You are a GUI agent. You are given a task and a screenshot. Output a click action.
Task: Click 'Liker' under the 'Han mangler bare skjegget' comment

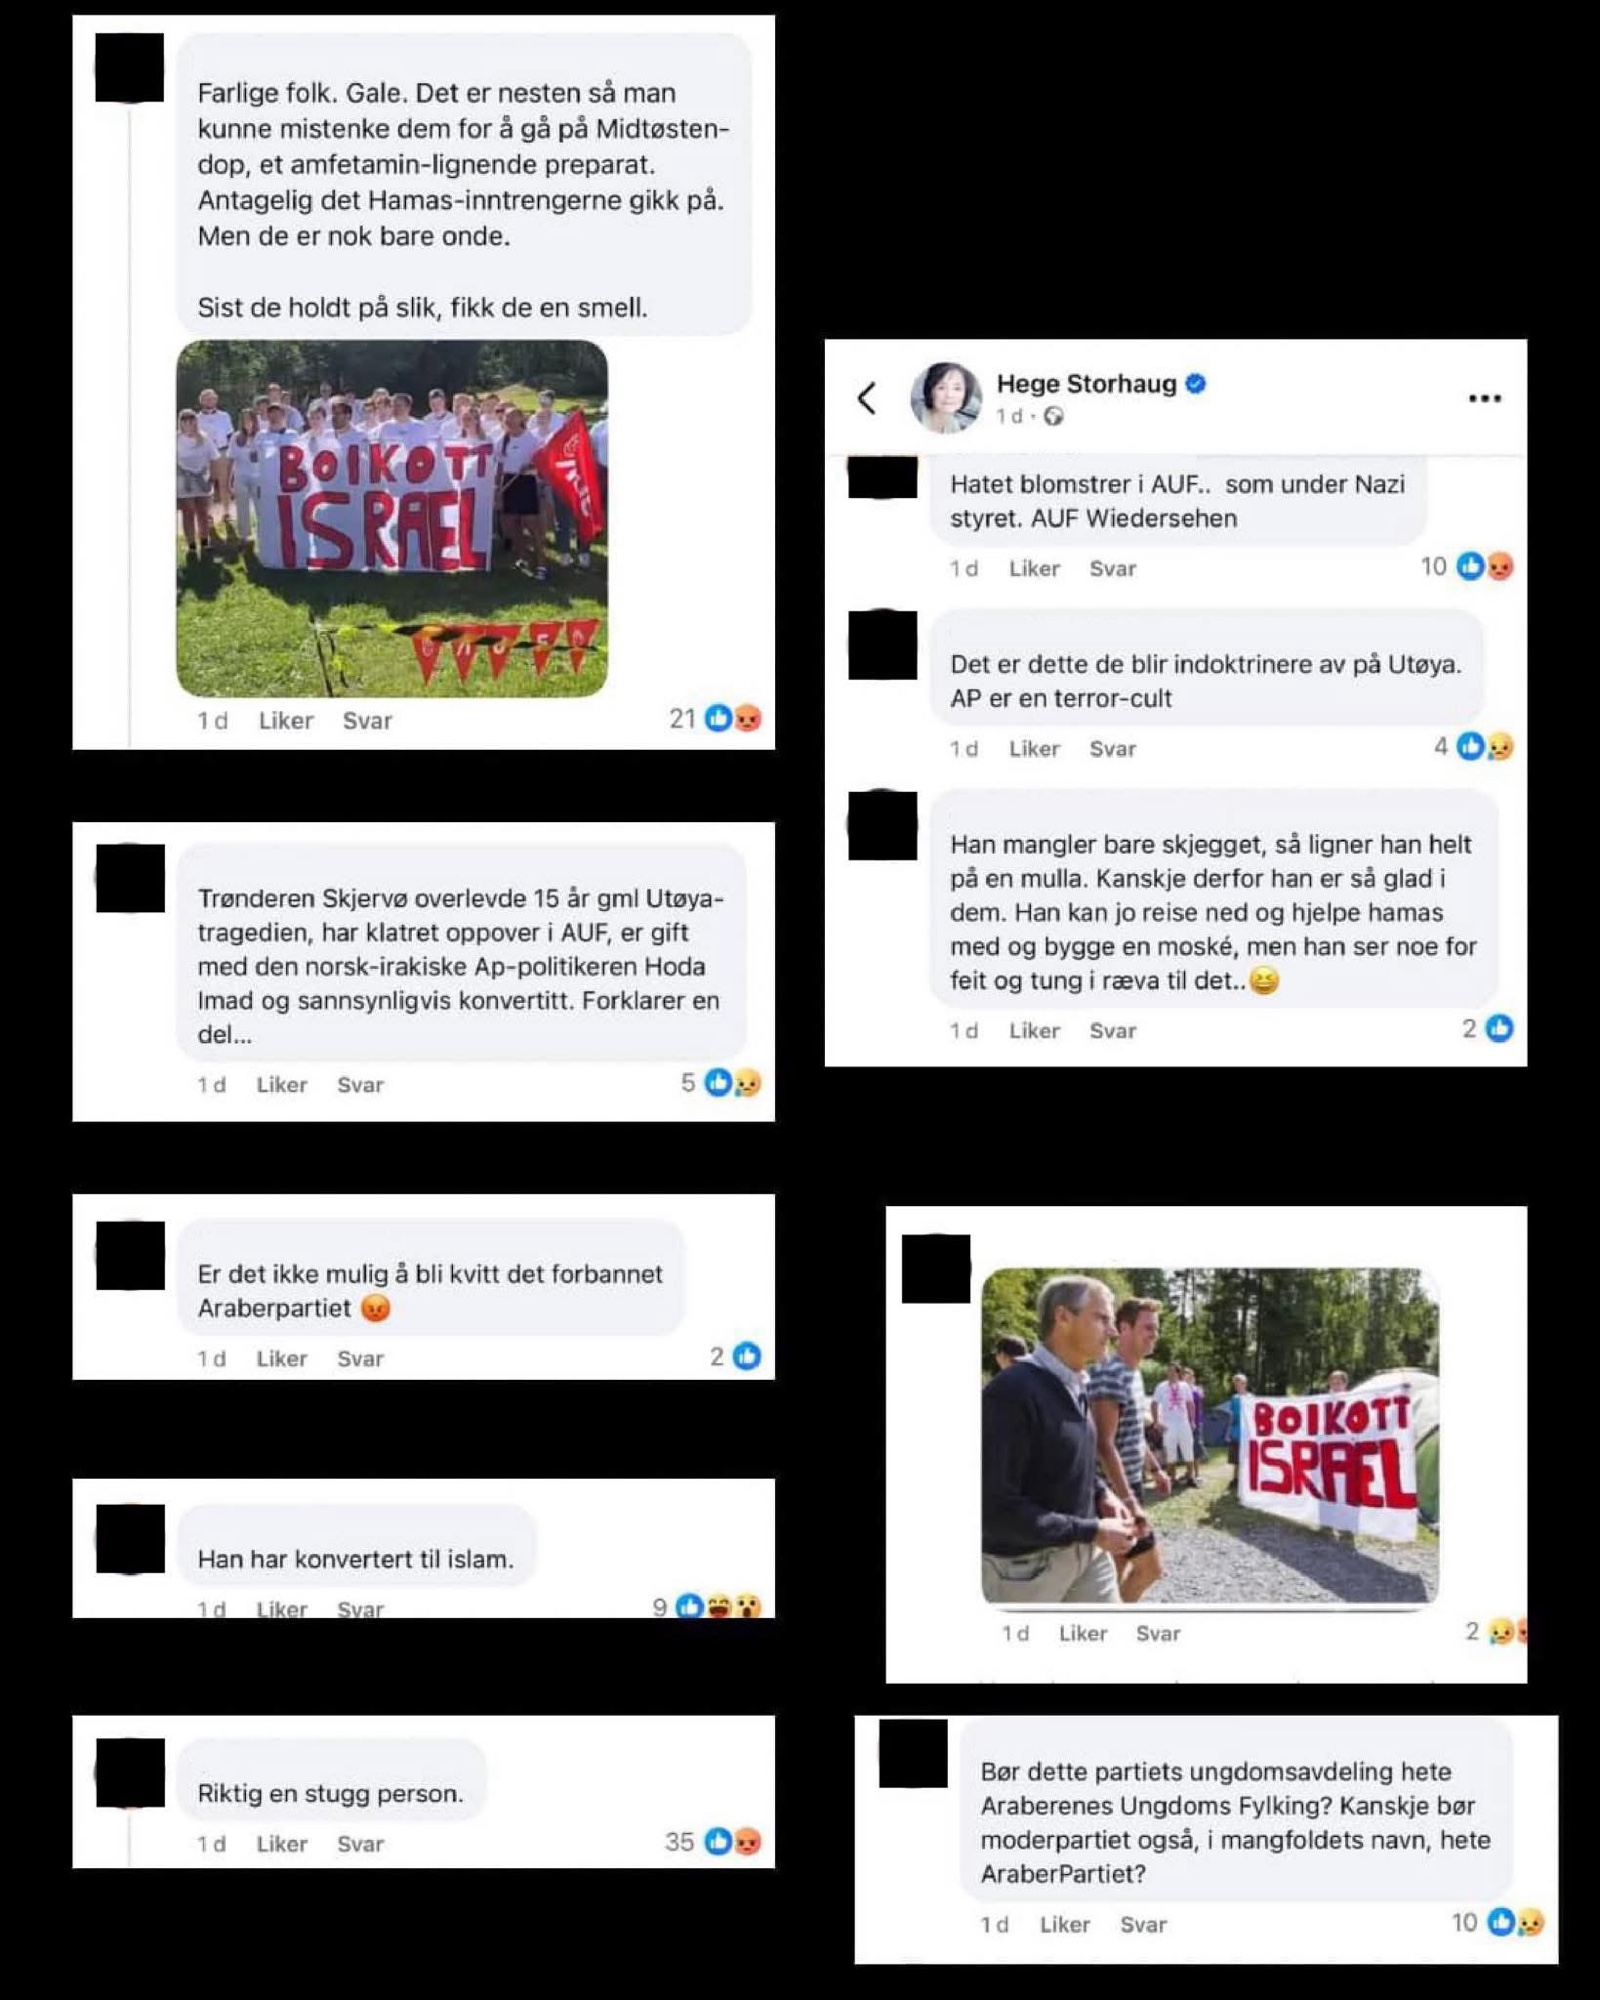(x=1034, y=1030)
